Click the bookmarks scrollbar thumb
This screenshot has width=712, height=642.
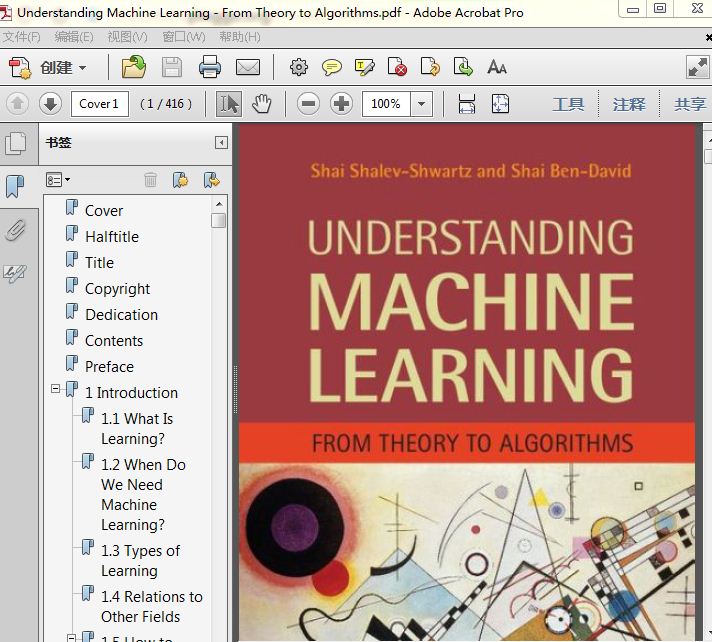[219, 221]
